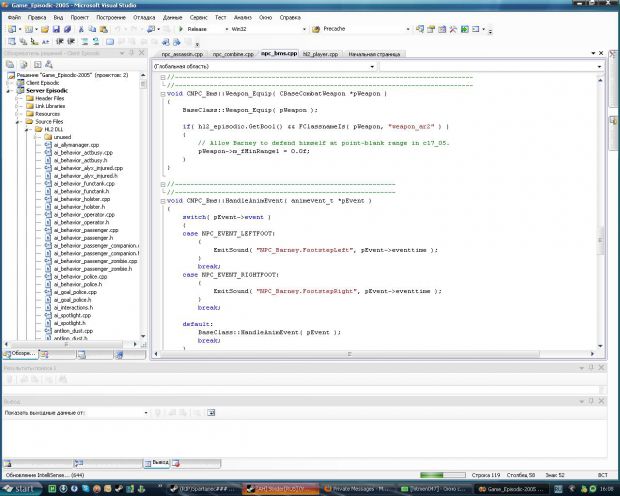Click the Solution Explorer scroll-down arrow
This screenshot has height=496, width=620.
point(143,336)
